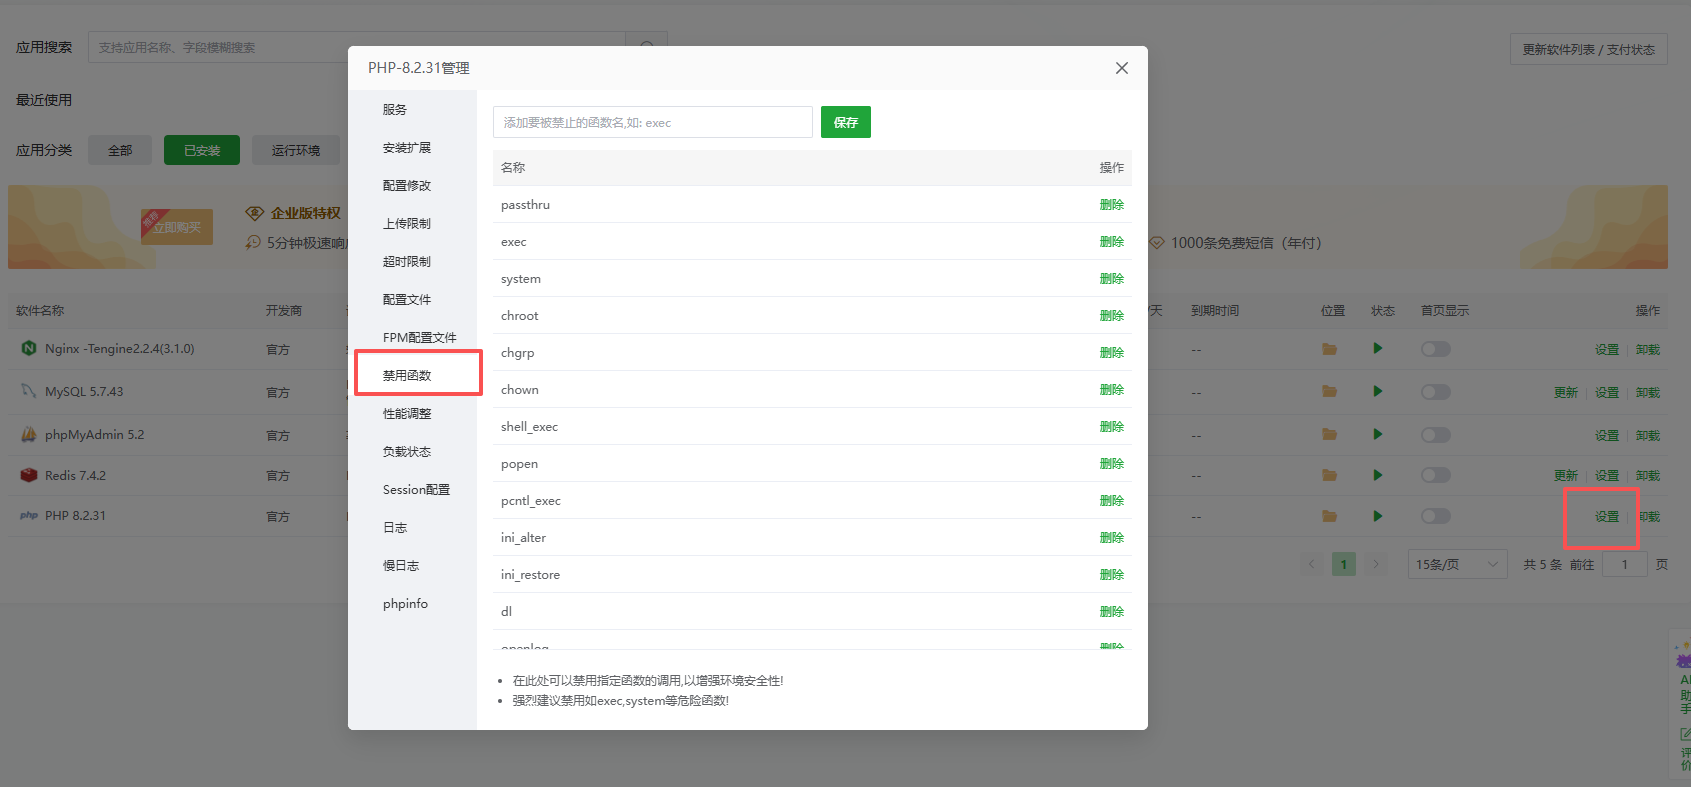
Task: Click the PHP 8.2.31 software icon
Action: click(29, 516)
